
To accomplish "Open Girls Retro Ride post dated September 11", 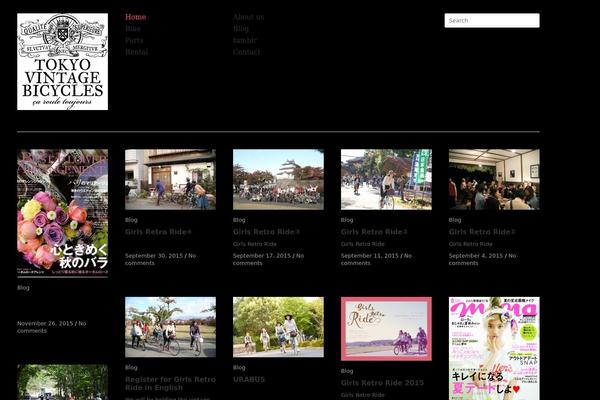I will (x=374, y=232).
